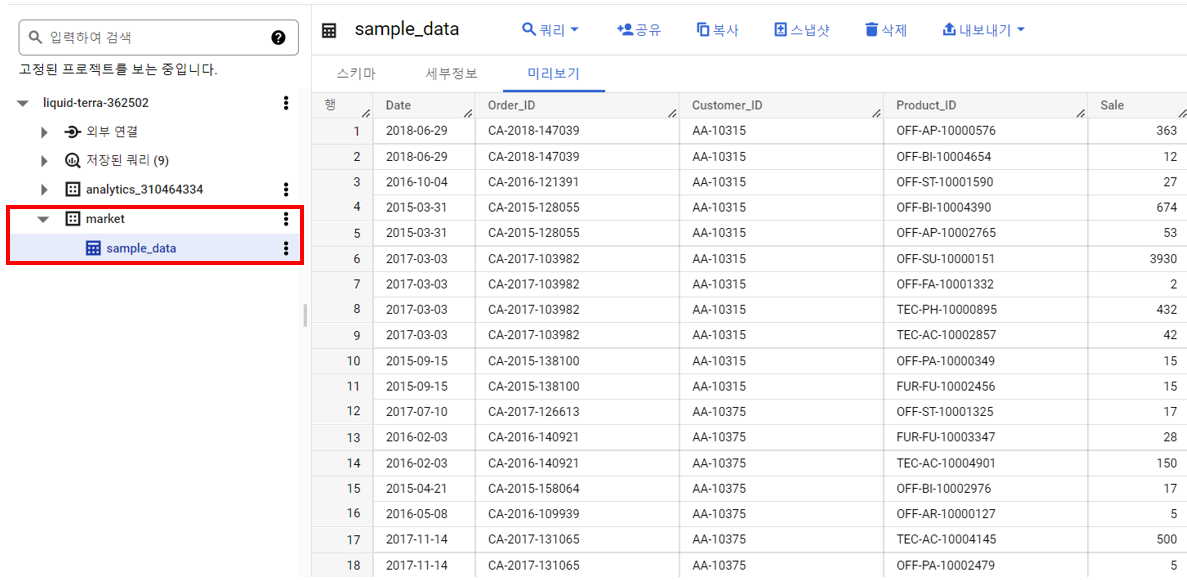
Task: Expand the 저장된 쿼리 (9) node
Action: point(44,161)
